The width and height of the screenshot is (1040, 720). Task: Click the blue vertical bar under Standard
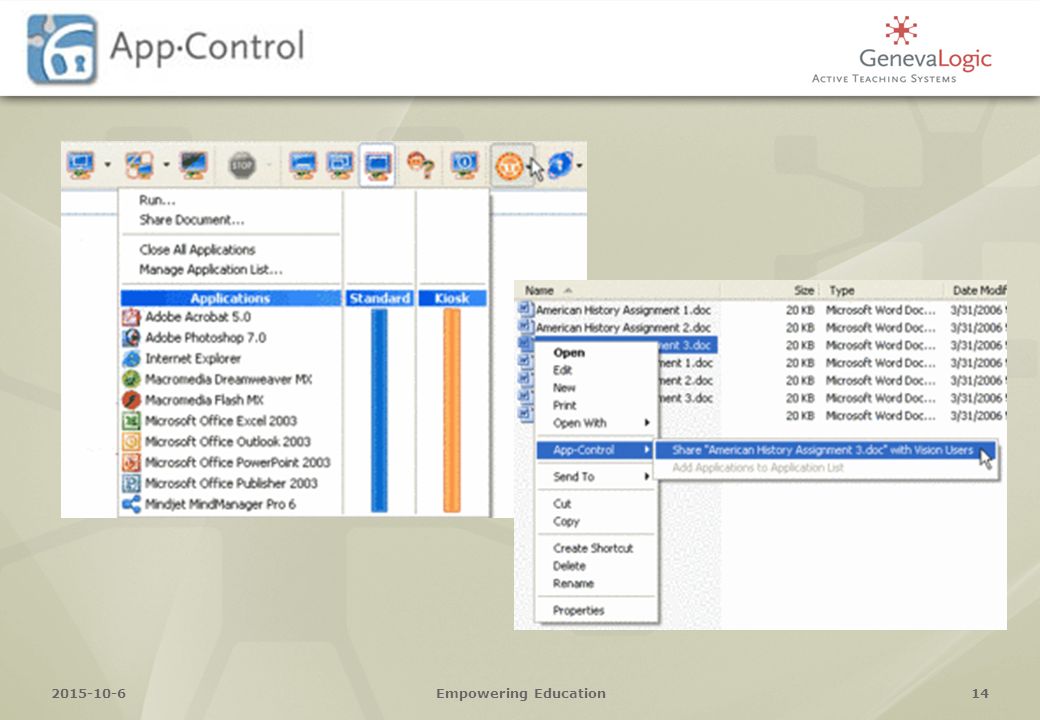click(x=379, y=410)
